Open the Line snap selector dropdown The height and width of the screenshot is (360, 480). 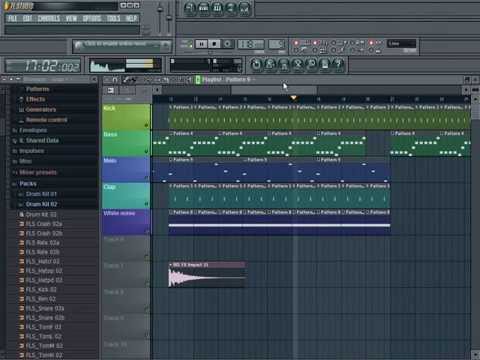click(x=401, y=44)
